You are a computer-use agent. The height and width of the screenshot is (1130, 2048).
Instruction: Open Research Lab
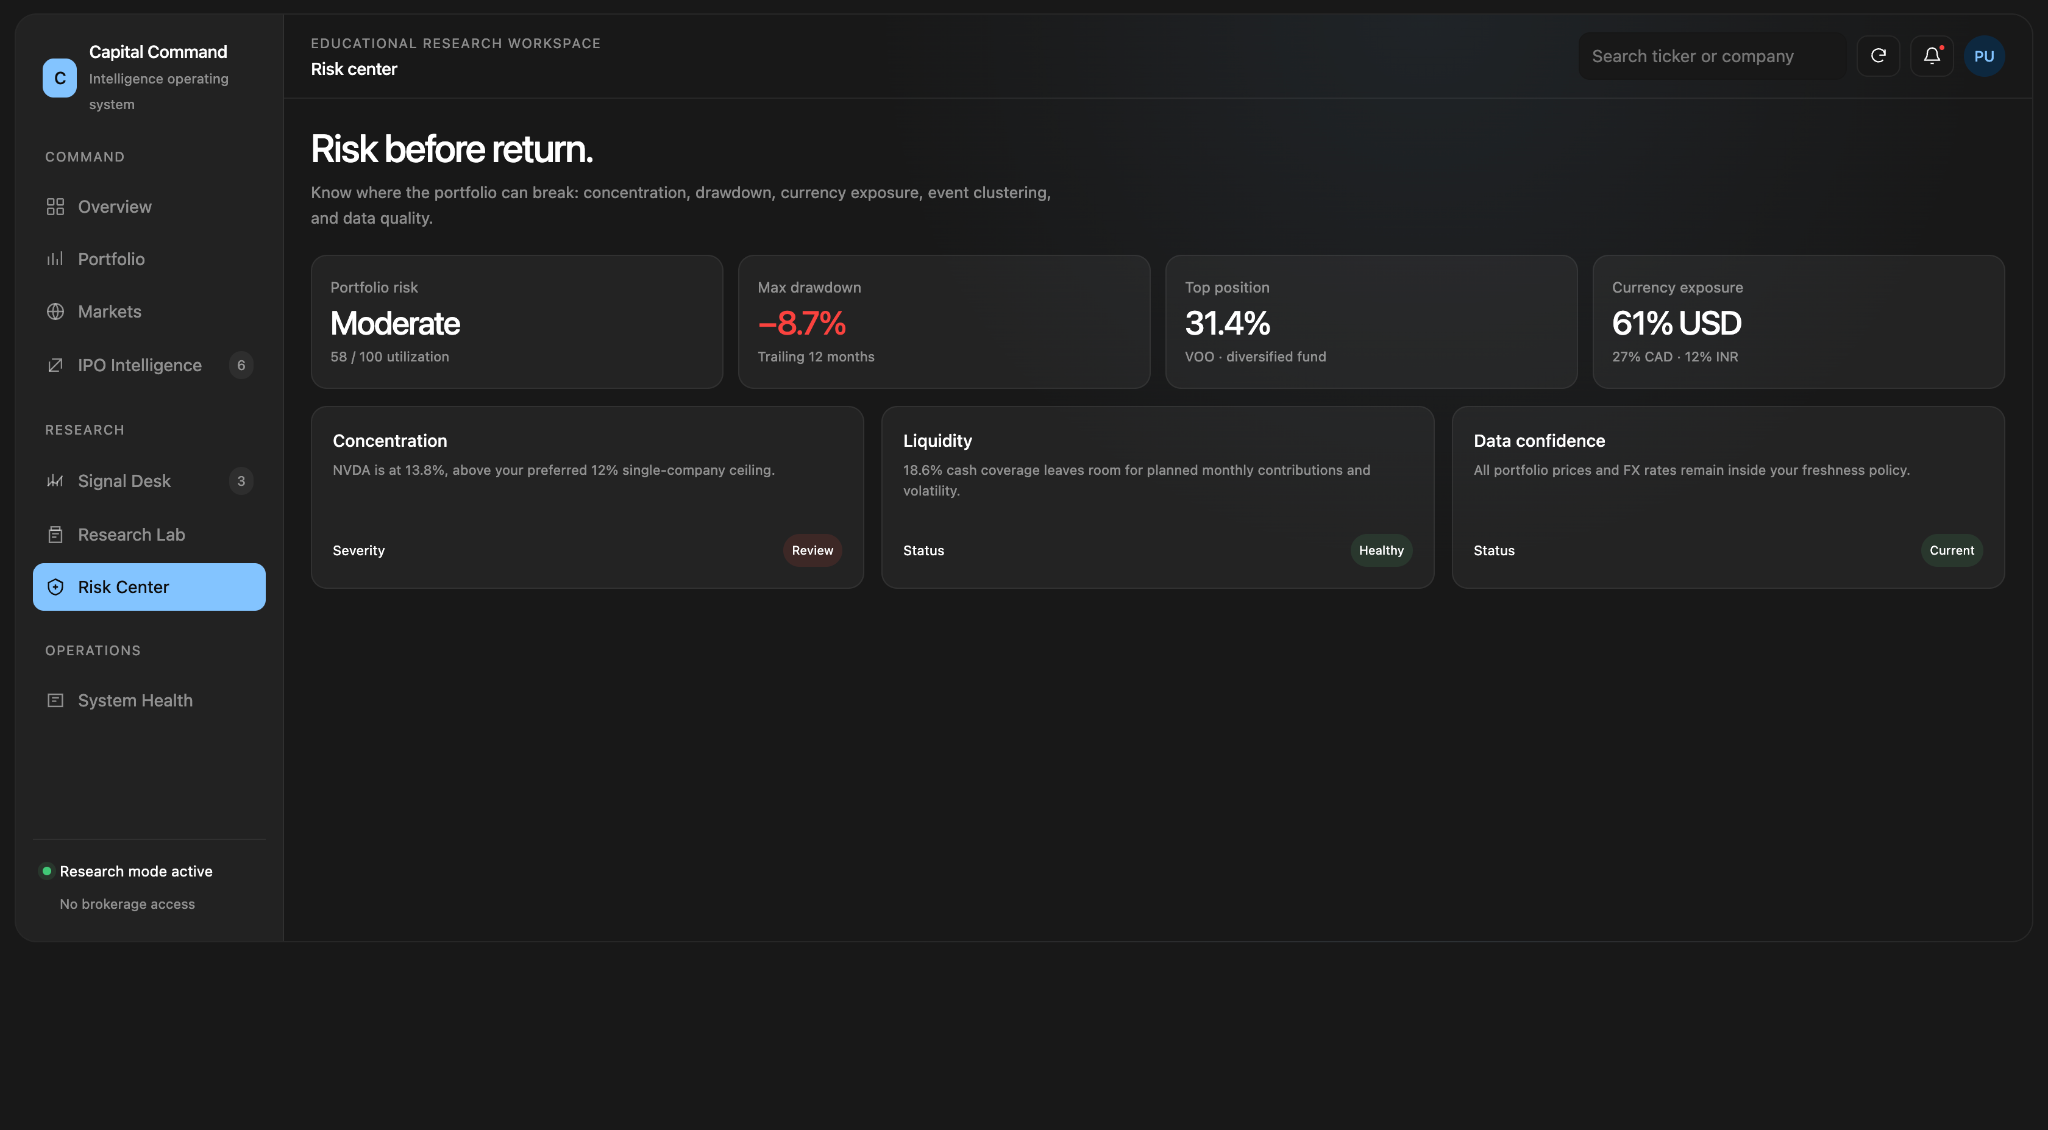(x=149, y=535)
